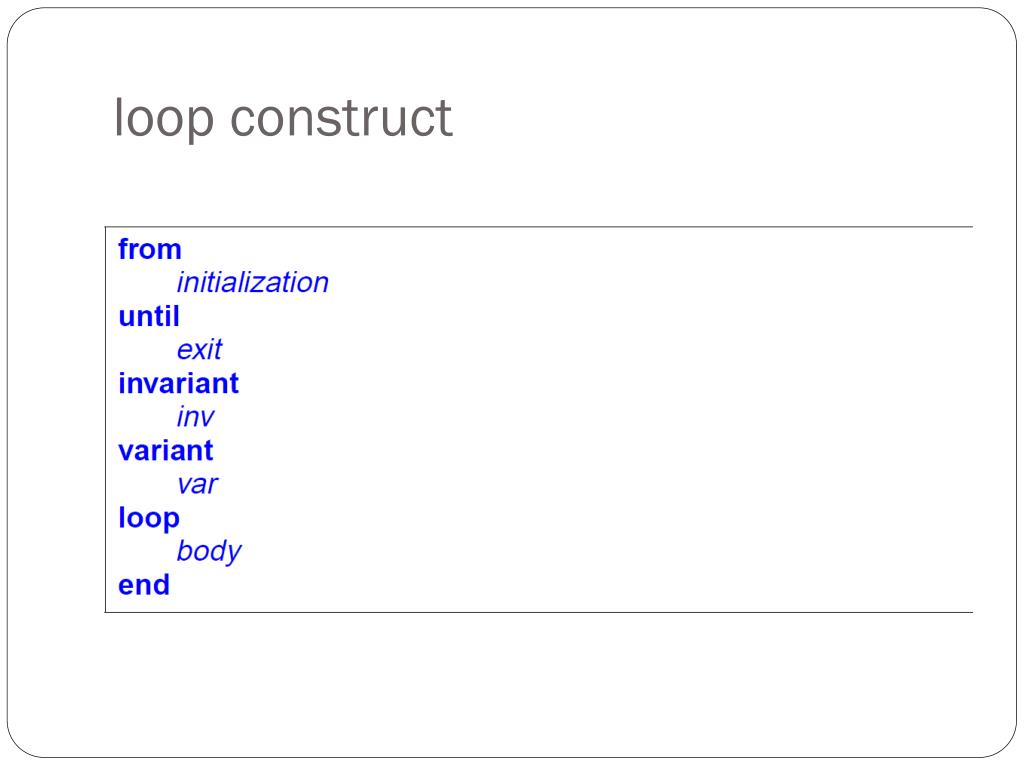Select the 'until' keyword
The image size is (1024, 768).
149,317
